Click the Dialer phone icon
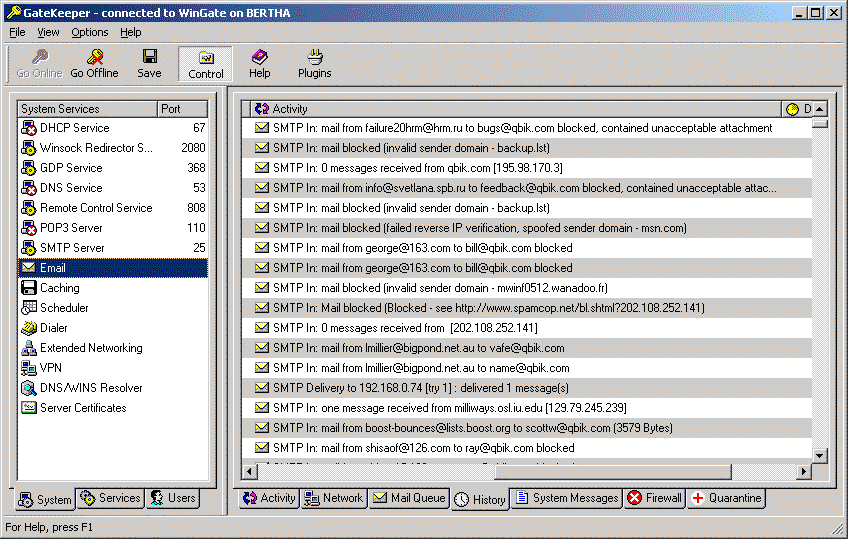 [29, 328]
